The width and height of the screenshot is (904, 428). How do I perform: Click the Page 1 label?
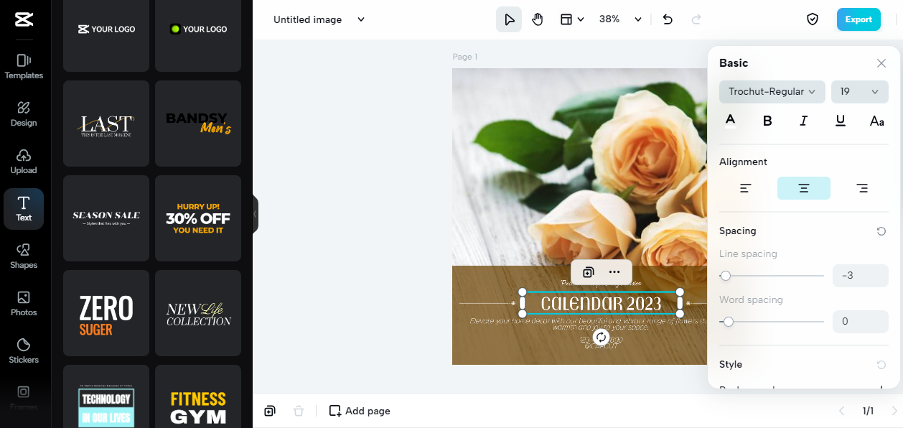coord(465,57)
